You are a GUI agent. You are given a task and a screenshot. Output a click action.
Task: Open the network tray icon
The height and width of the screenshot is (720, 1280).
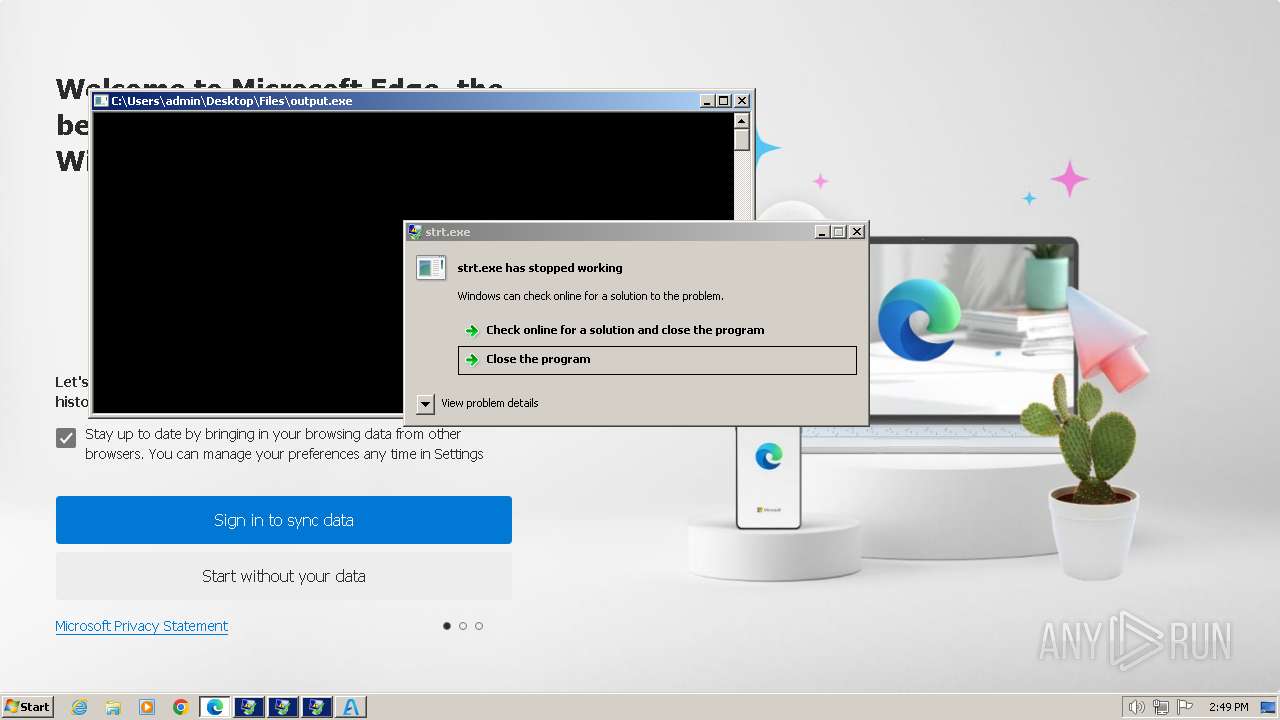click(1161, 707)
